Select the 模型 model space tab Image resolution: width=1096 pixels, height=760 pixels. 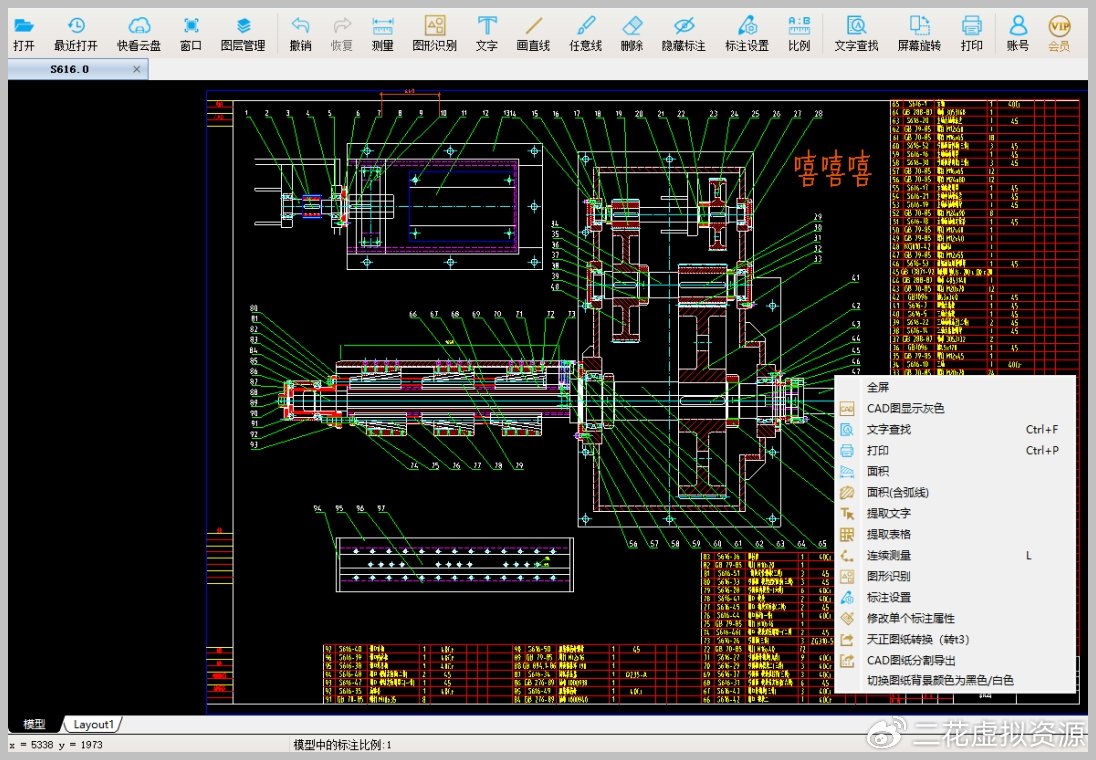pos(34,724)
